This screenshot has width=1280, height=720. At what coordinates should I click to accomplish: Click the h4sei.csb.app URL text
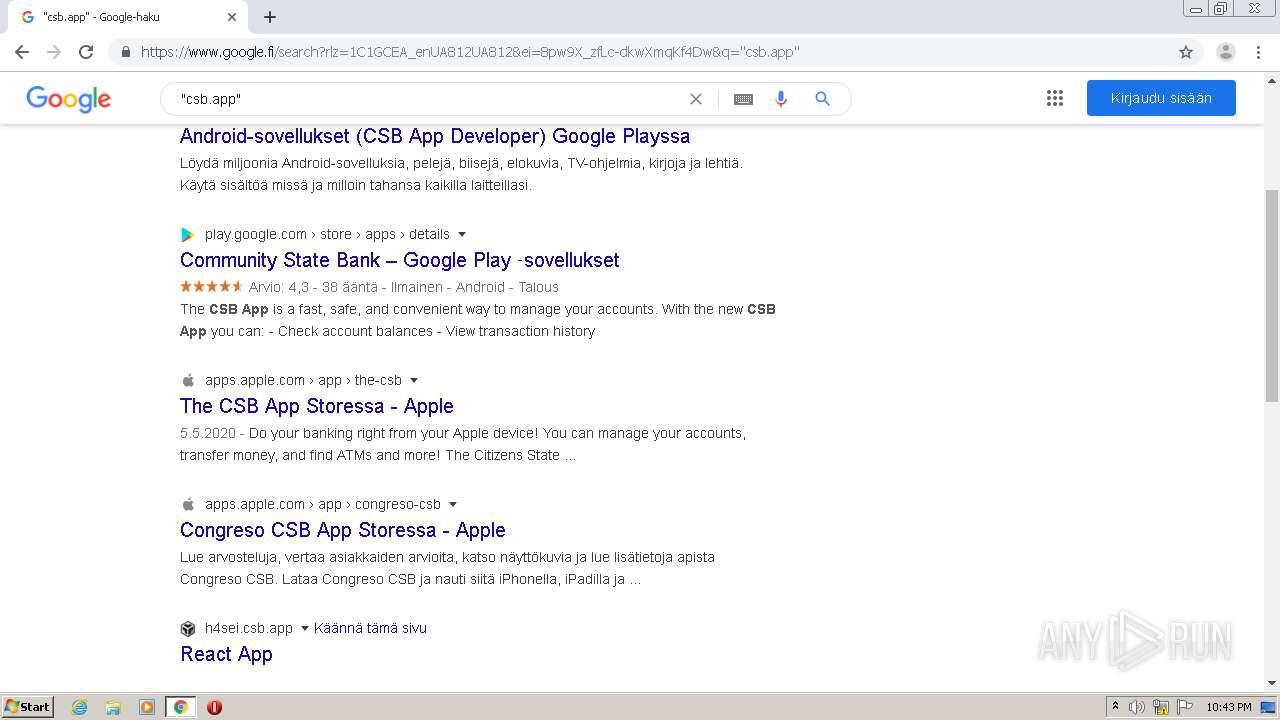pos(249,628)
